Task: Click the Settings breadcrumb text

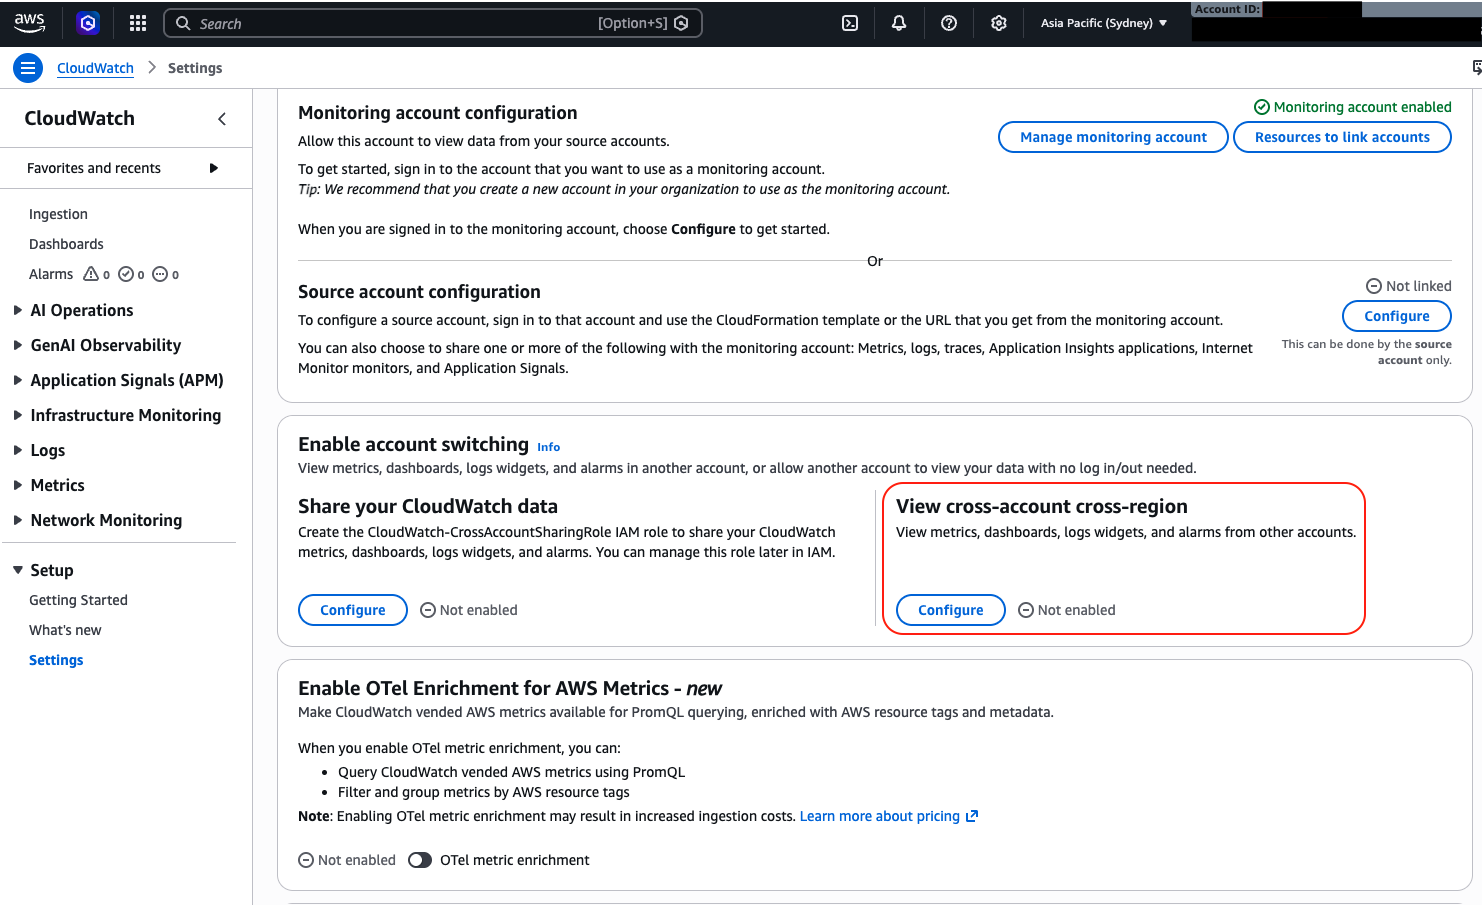Action: [x=195, y=68]
